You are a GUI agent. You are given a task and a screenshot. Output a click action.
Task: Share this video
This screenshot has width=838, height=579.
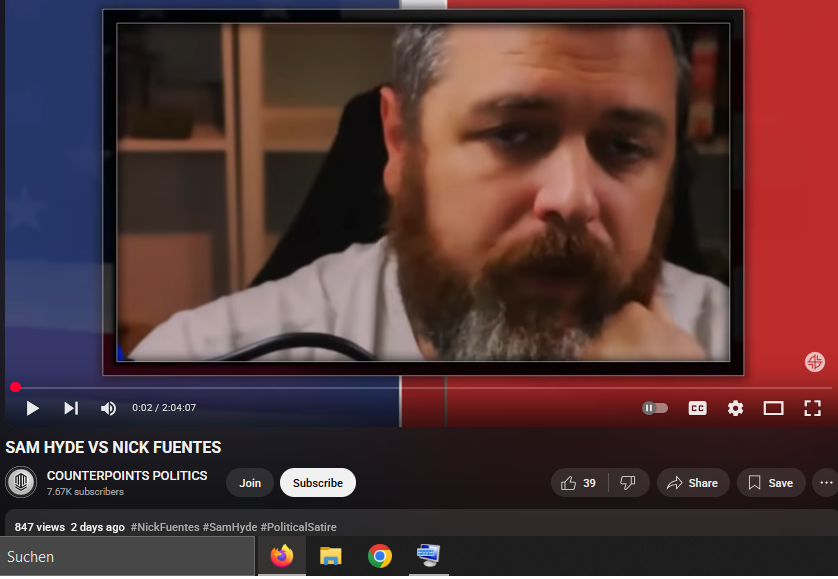[693, 483]
